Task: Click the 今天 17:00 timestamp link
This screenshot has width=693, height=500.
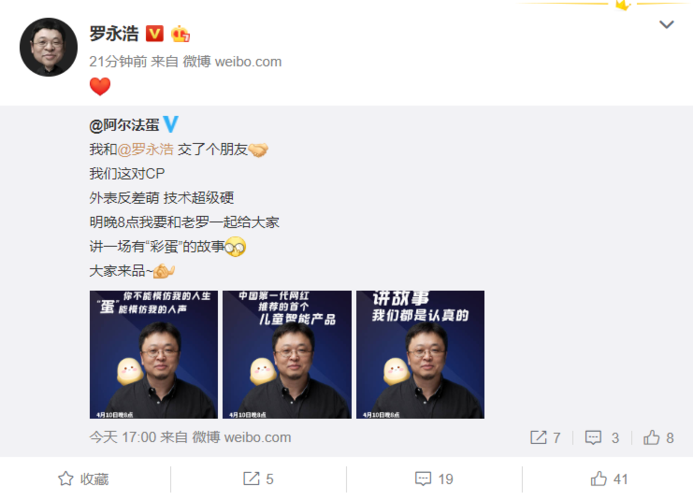Action: [123, 437]
